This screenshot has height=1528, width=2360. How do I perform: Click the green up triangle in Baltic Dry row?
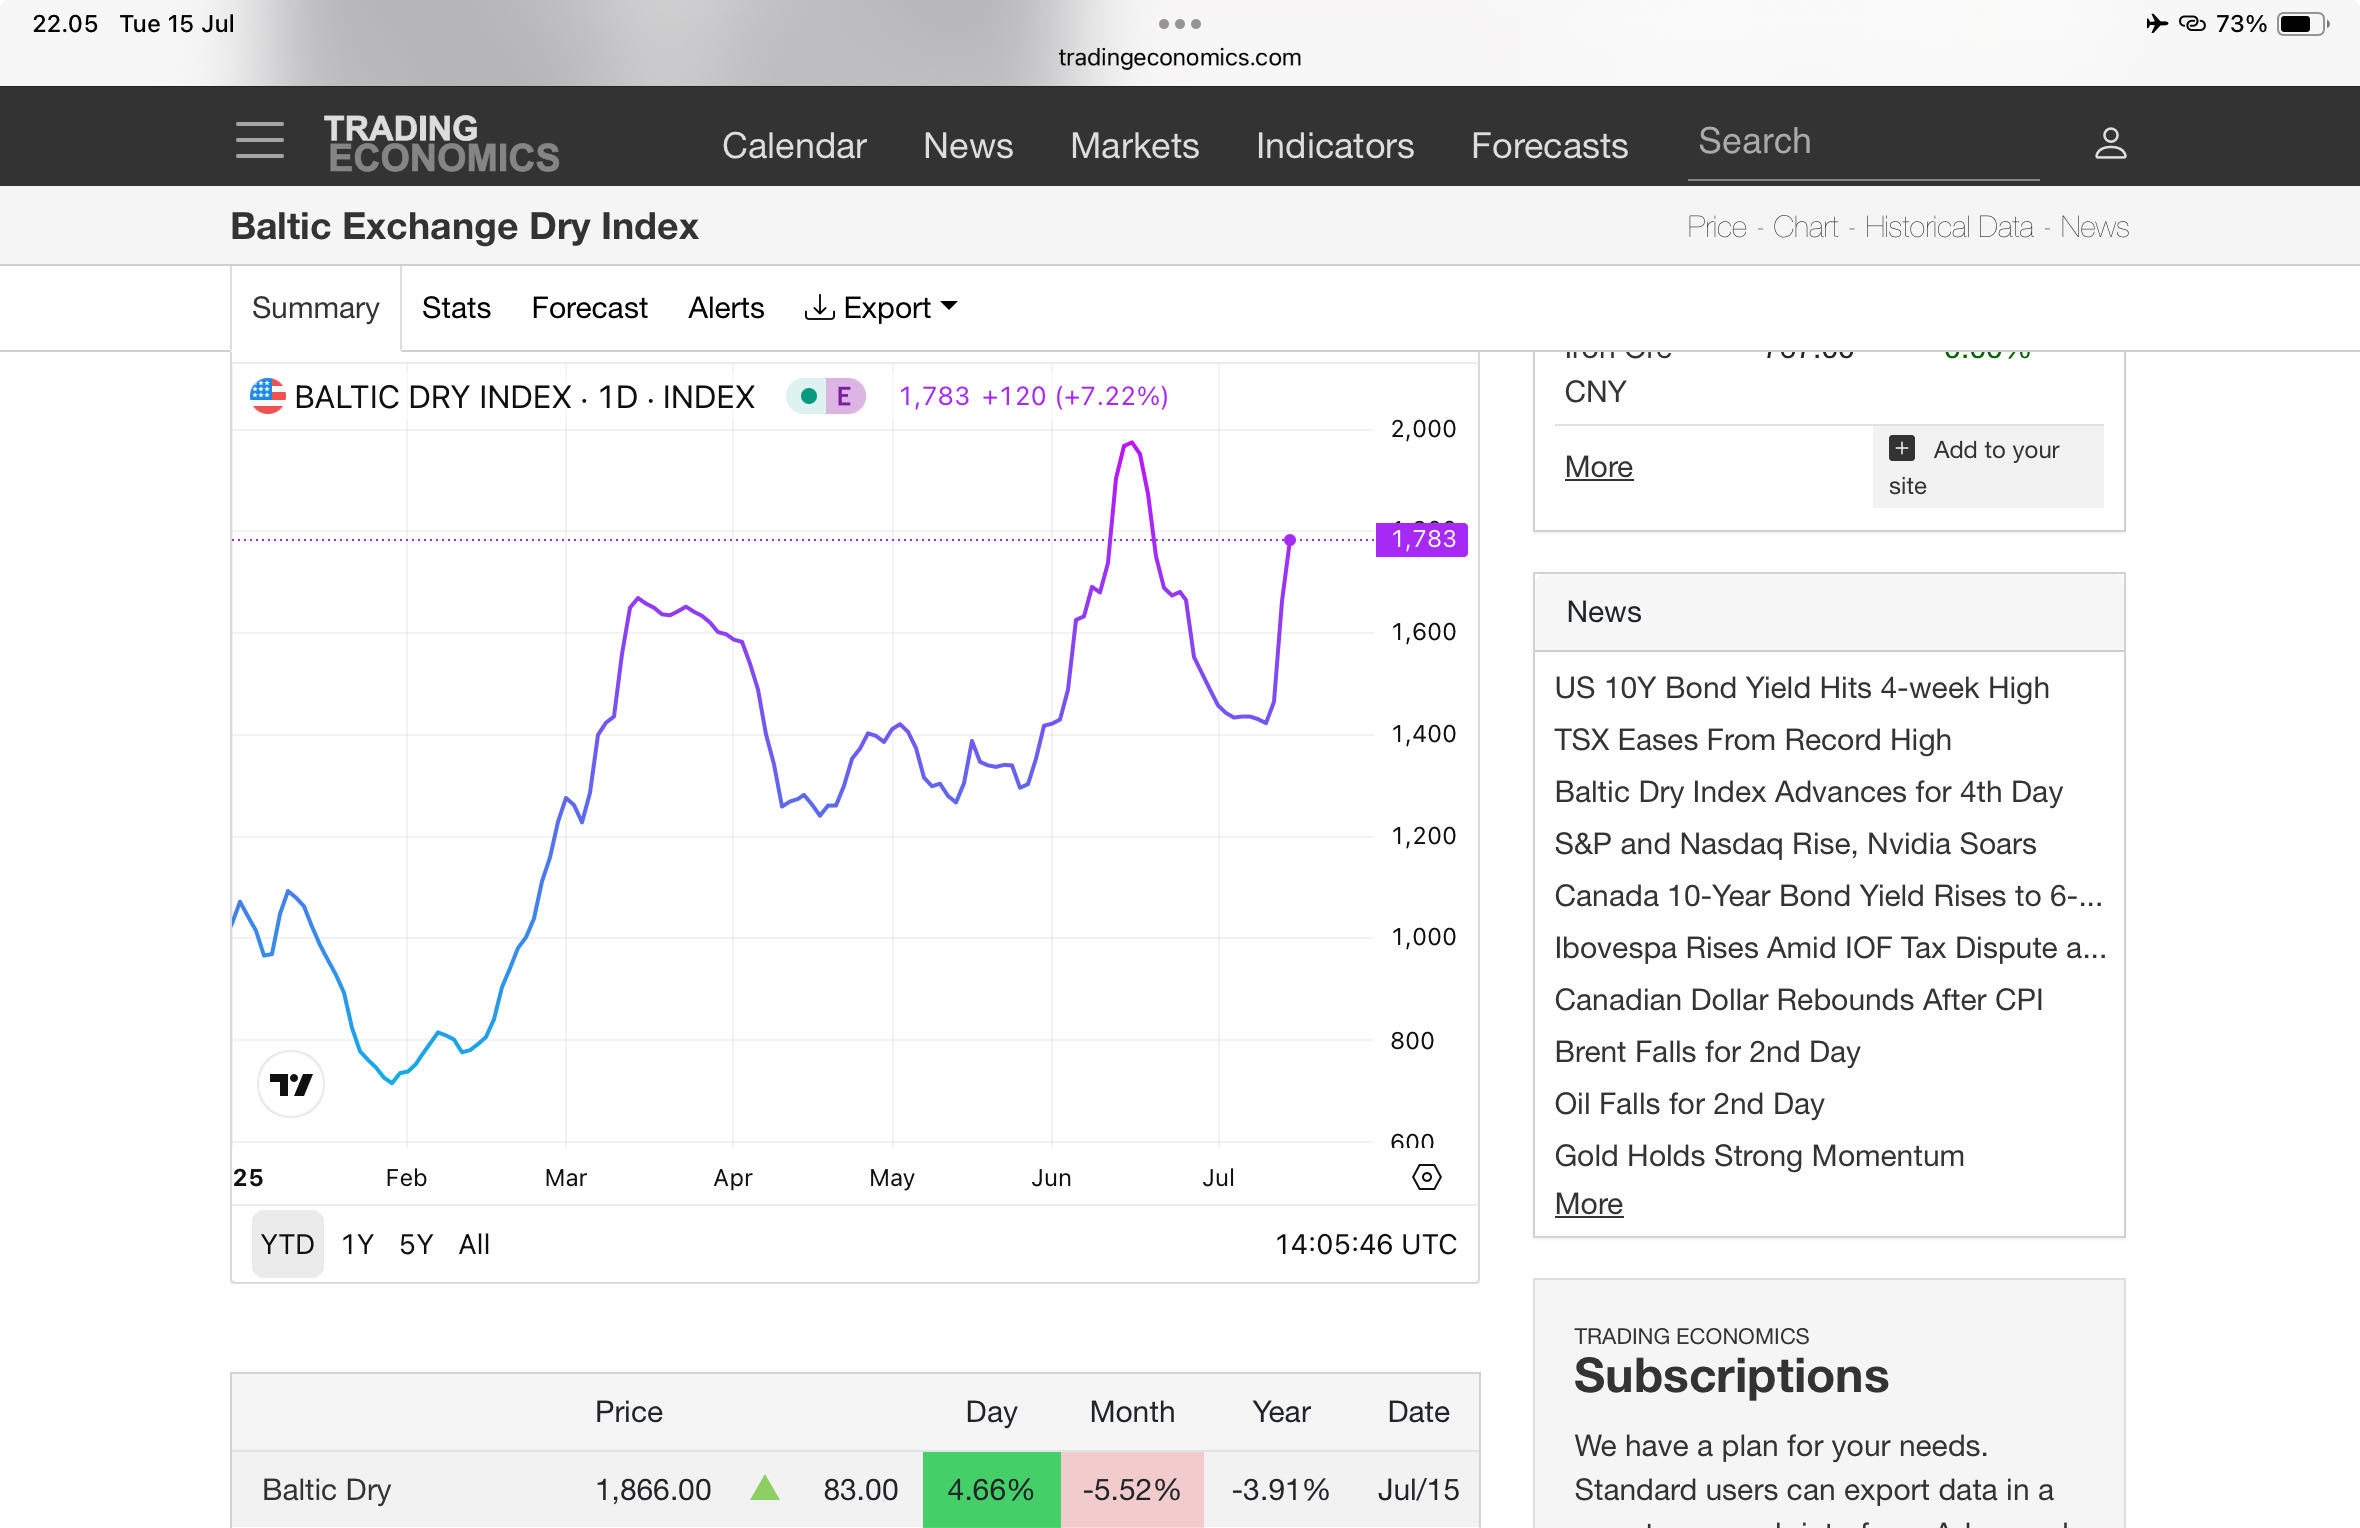click(x=765, y=1488)
